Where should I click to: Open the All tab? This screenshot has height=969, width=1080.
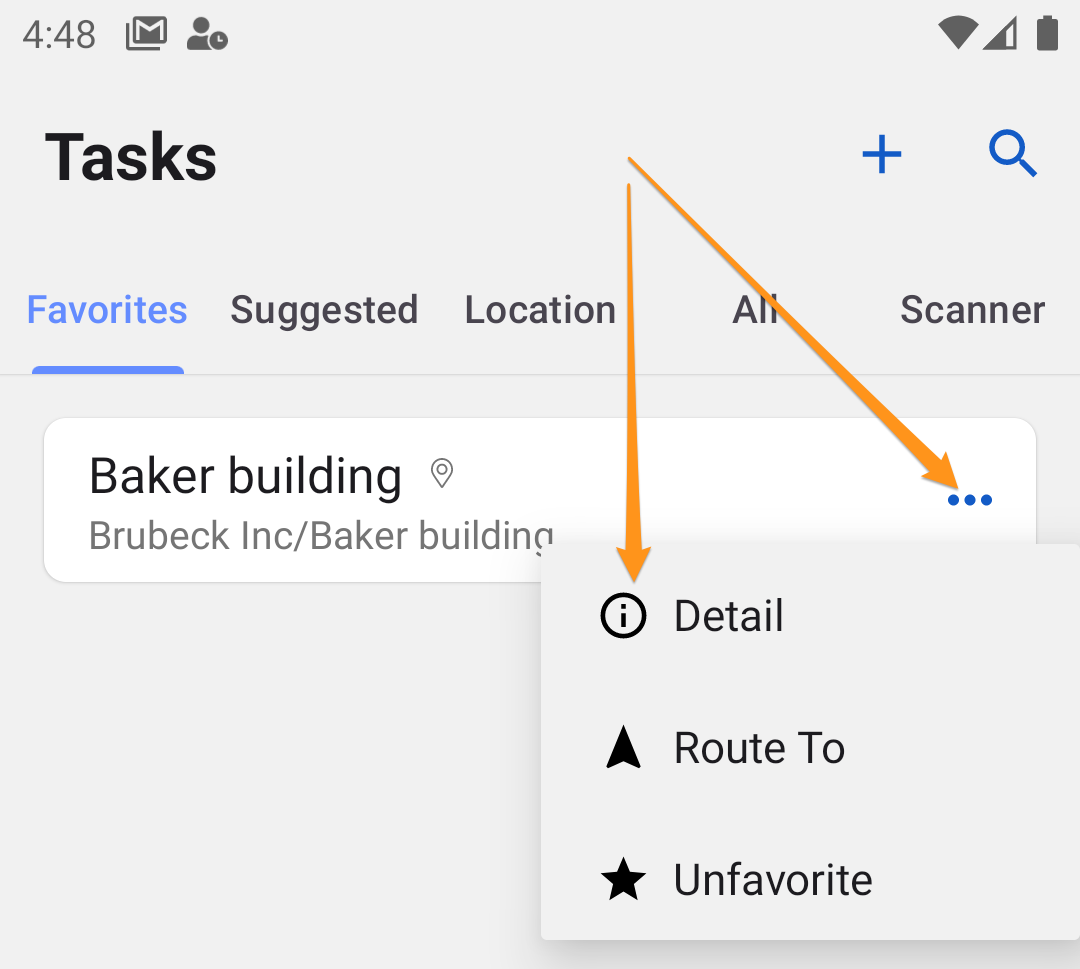point(756,310)
